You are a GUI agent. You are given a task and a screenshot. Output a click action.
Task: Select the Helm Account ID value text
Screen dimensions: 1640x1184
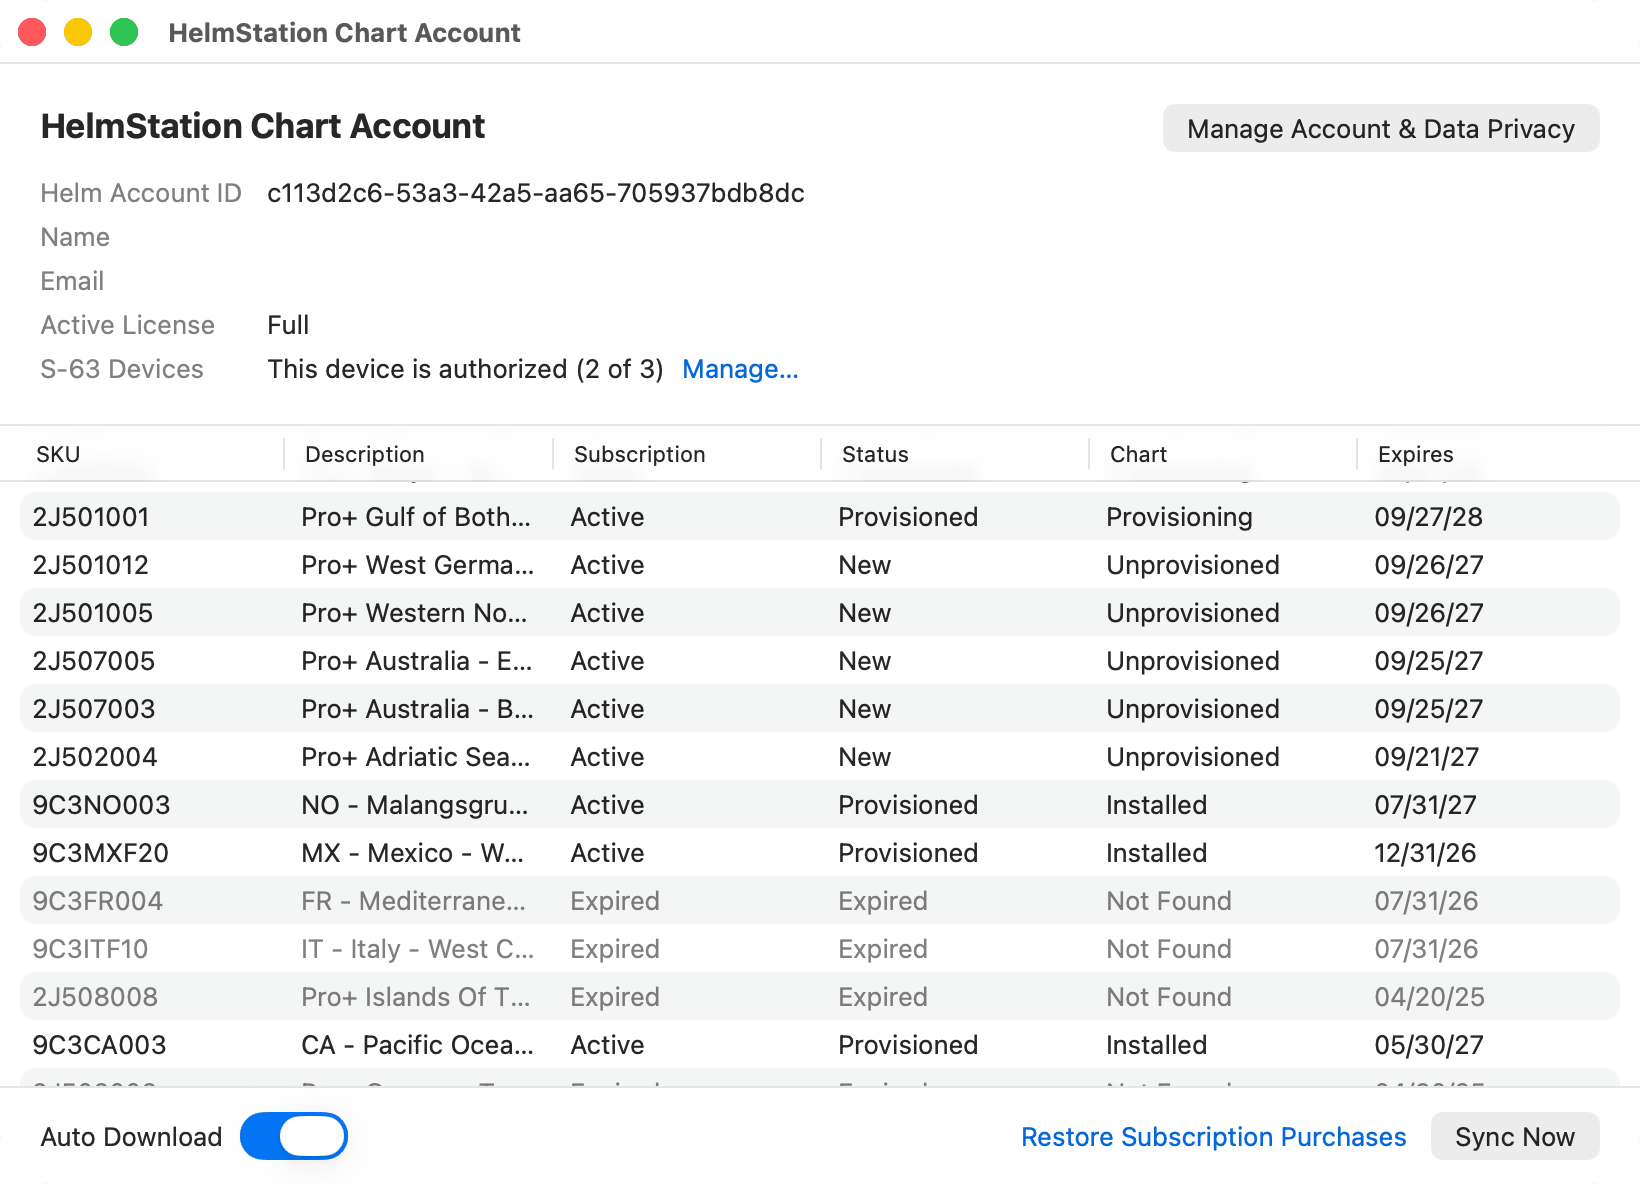coord(536,193)
